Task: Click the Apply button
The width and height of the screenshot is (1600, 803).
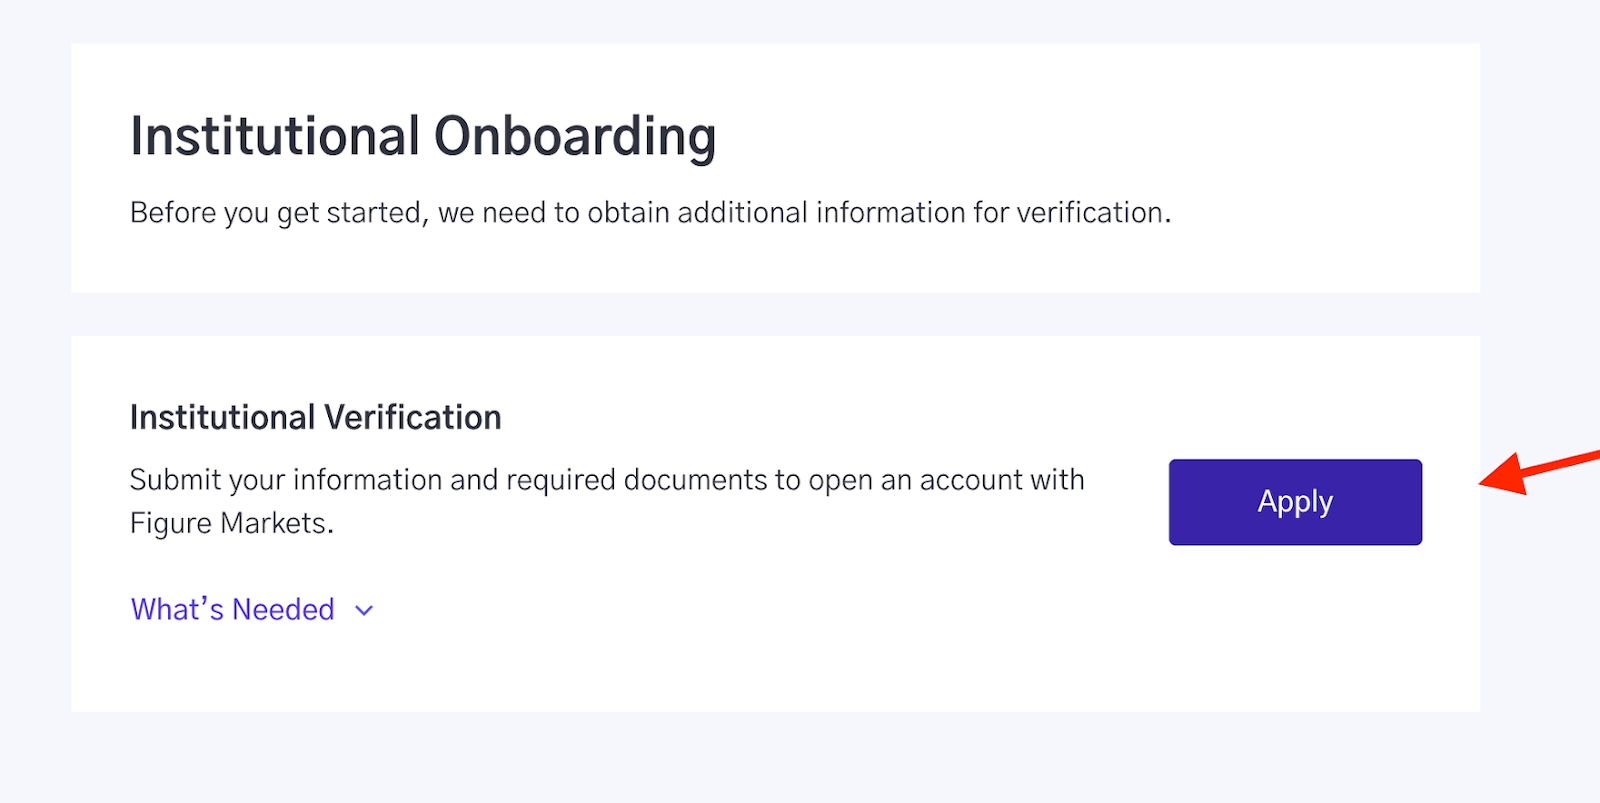Action: click(1295, 502)
